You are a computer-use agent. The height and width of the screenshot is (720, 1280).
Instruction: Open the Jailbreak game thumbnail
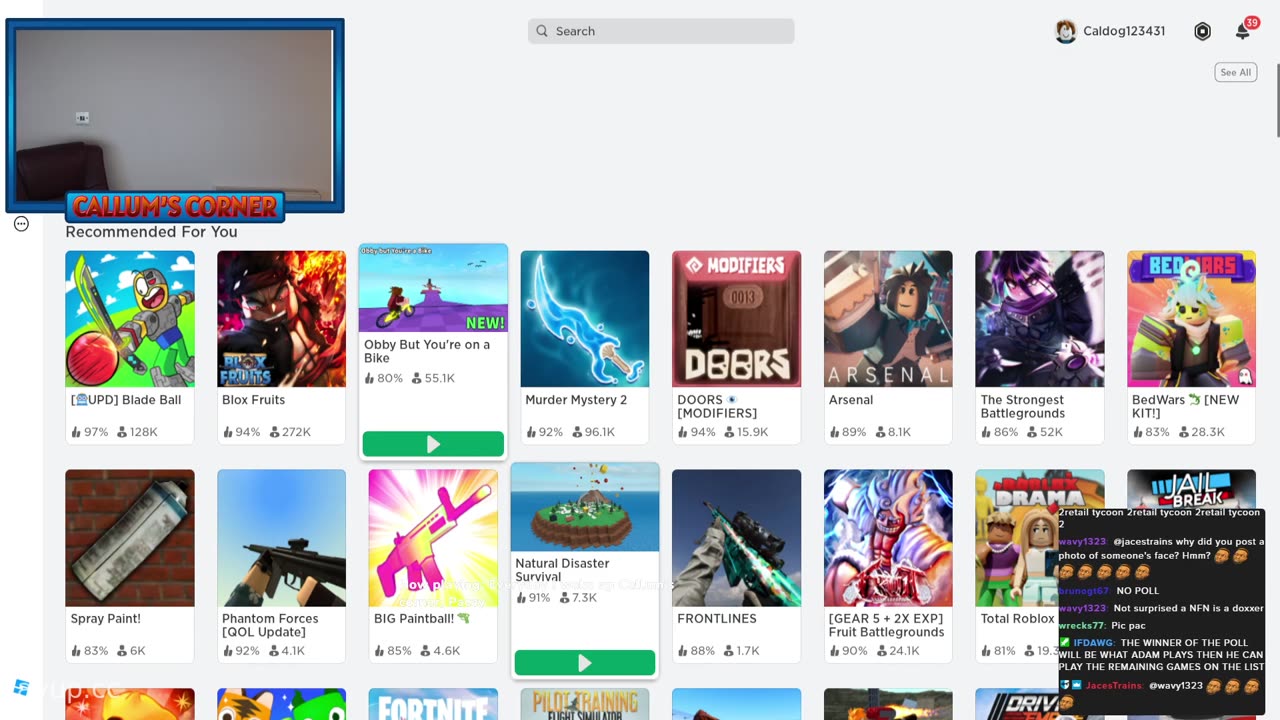(1192, 488)
